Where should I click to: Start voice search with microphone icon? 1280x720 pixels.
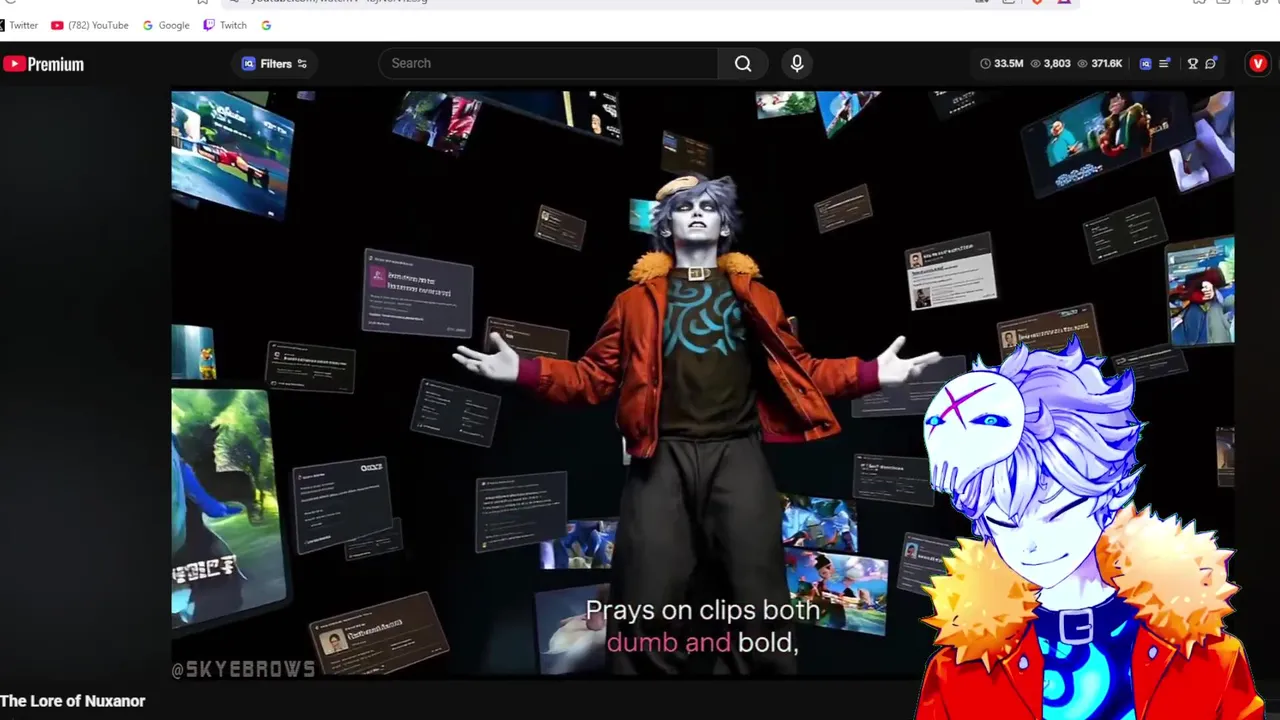(x=797, y=63)
